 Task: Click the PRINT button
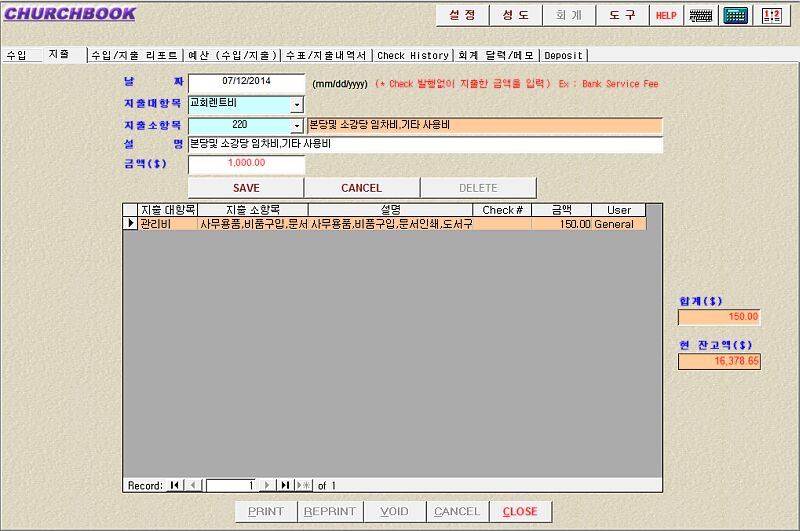[266, 511]
